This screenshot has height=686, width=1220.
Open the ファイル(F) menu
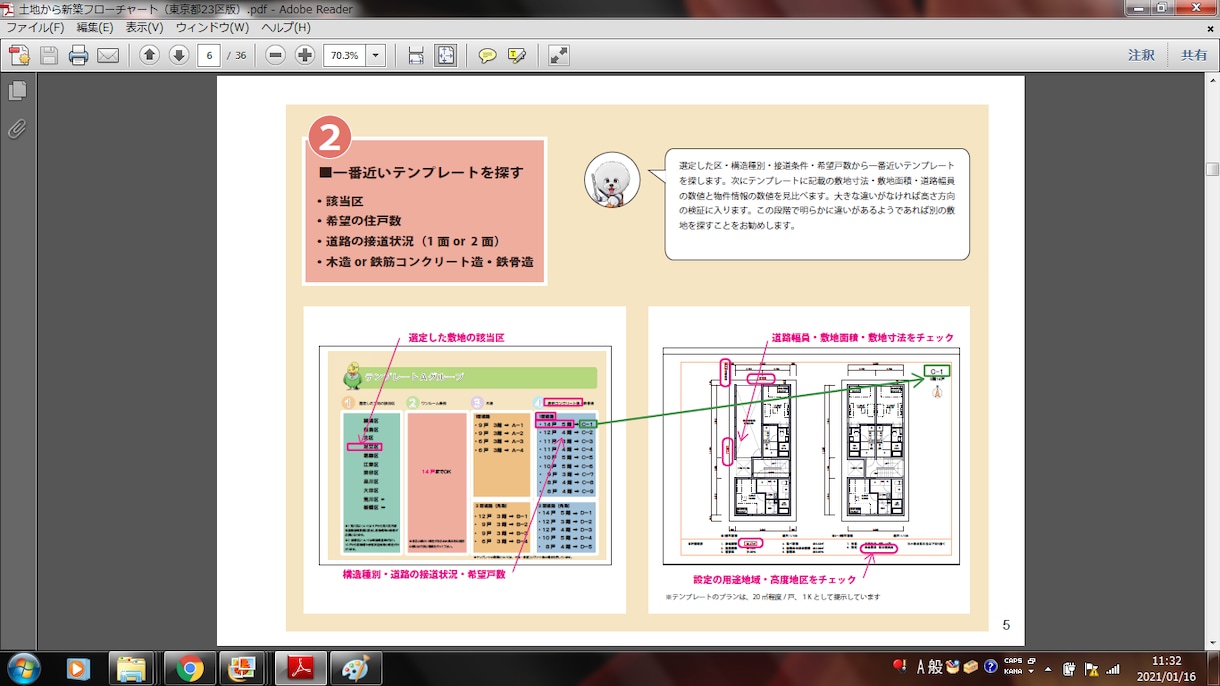(35, 28)
